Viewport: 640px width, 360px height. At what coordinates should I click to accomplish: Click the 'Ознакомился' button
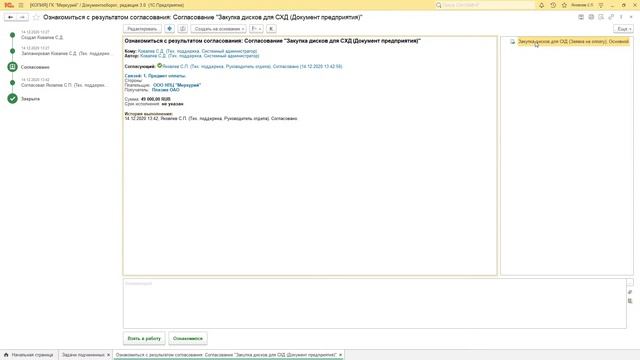pyautogui.click(x=188, y=338)
